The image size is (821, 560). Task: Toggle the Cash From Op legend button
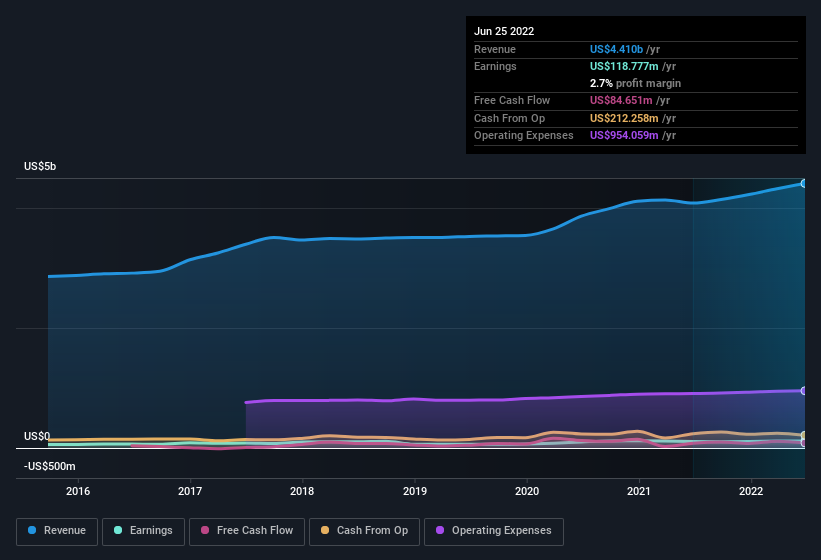pyautogui.click(x=364, y=531)
